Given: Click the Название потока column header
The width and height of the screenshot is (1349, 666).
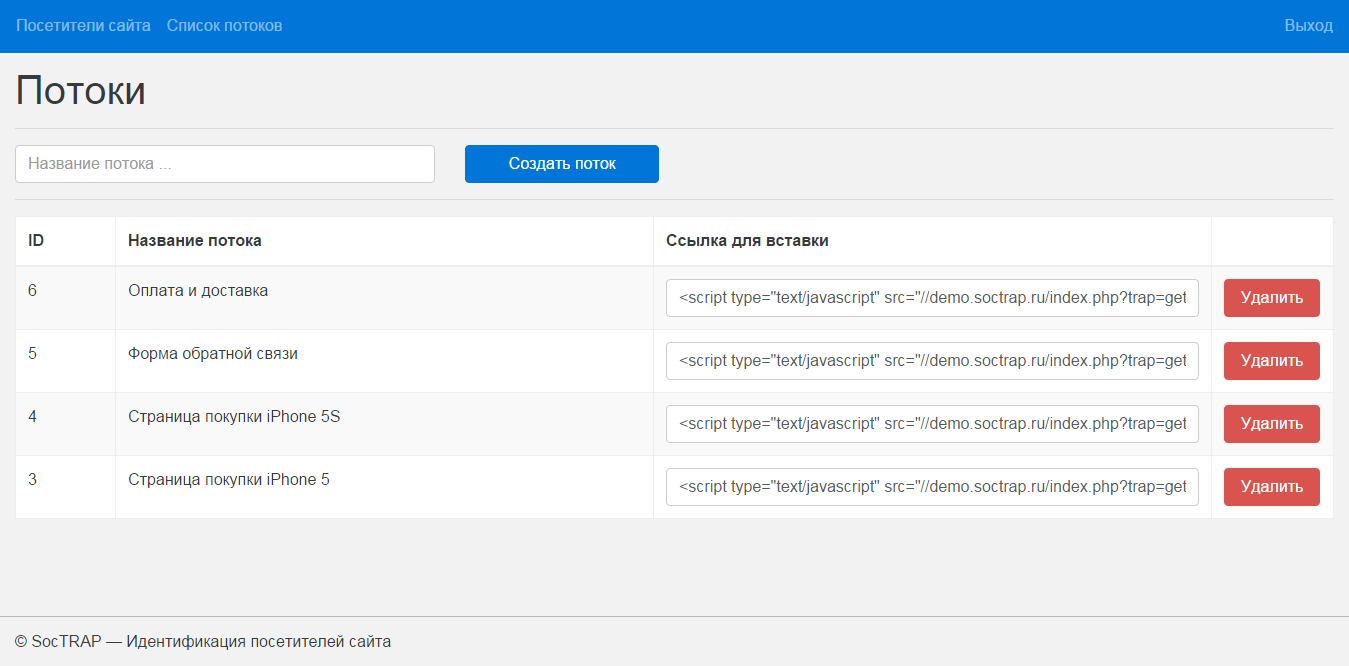Looking at the screenshot, I should pyautogui.click(x=195, y=241).
